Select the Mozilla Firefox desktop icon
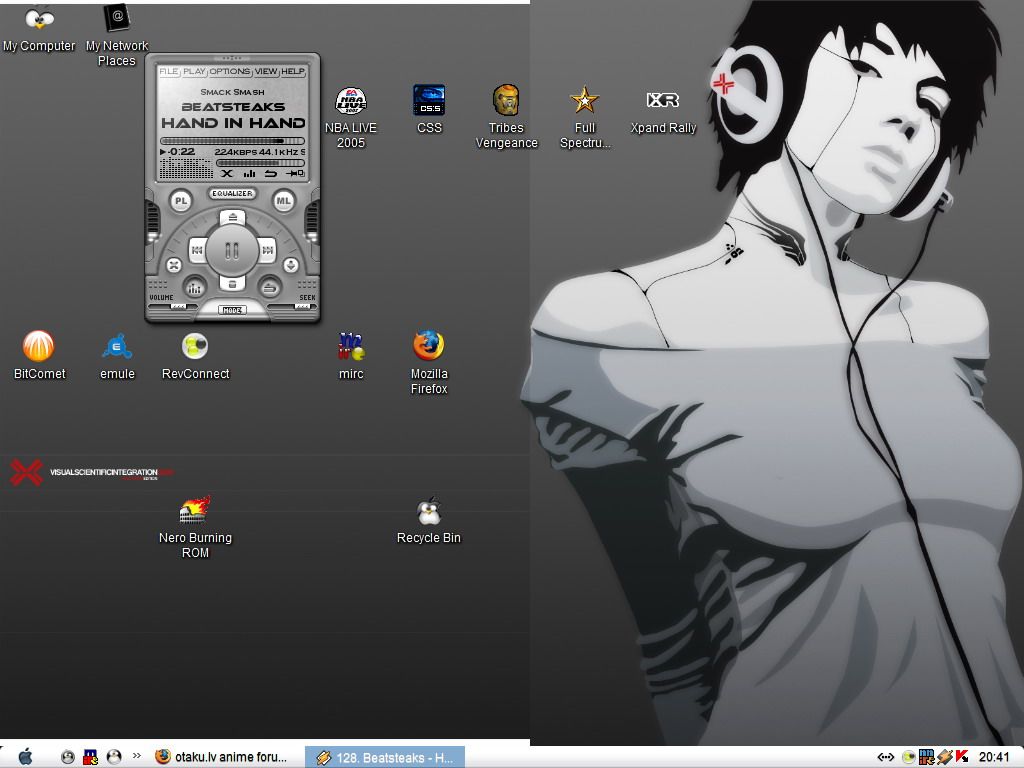Image resolution: width=1024 pixels, height=768 pixels. 429,363
